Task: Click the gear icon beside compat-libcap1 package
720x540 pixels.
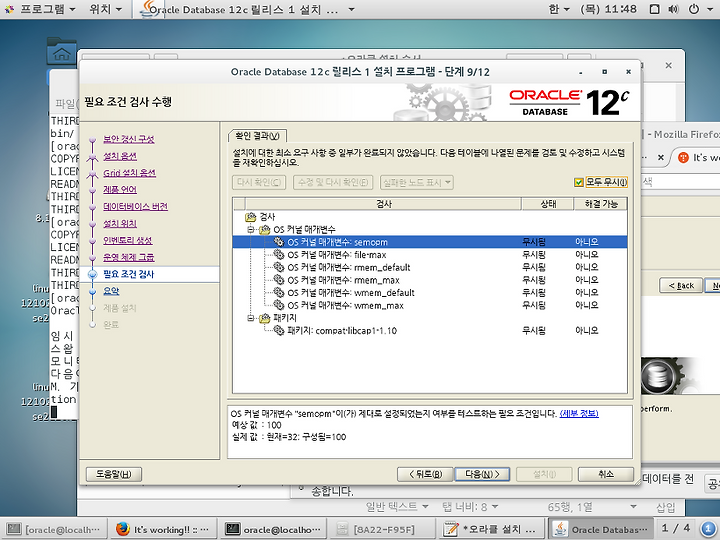Action: [279, 330]
